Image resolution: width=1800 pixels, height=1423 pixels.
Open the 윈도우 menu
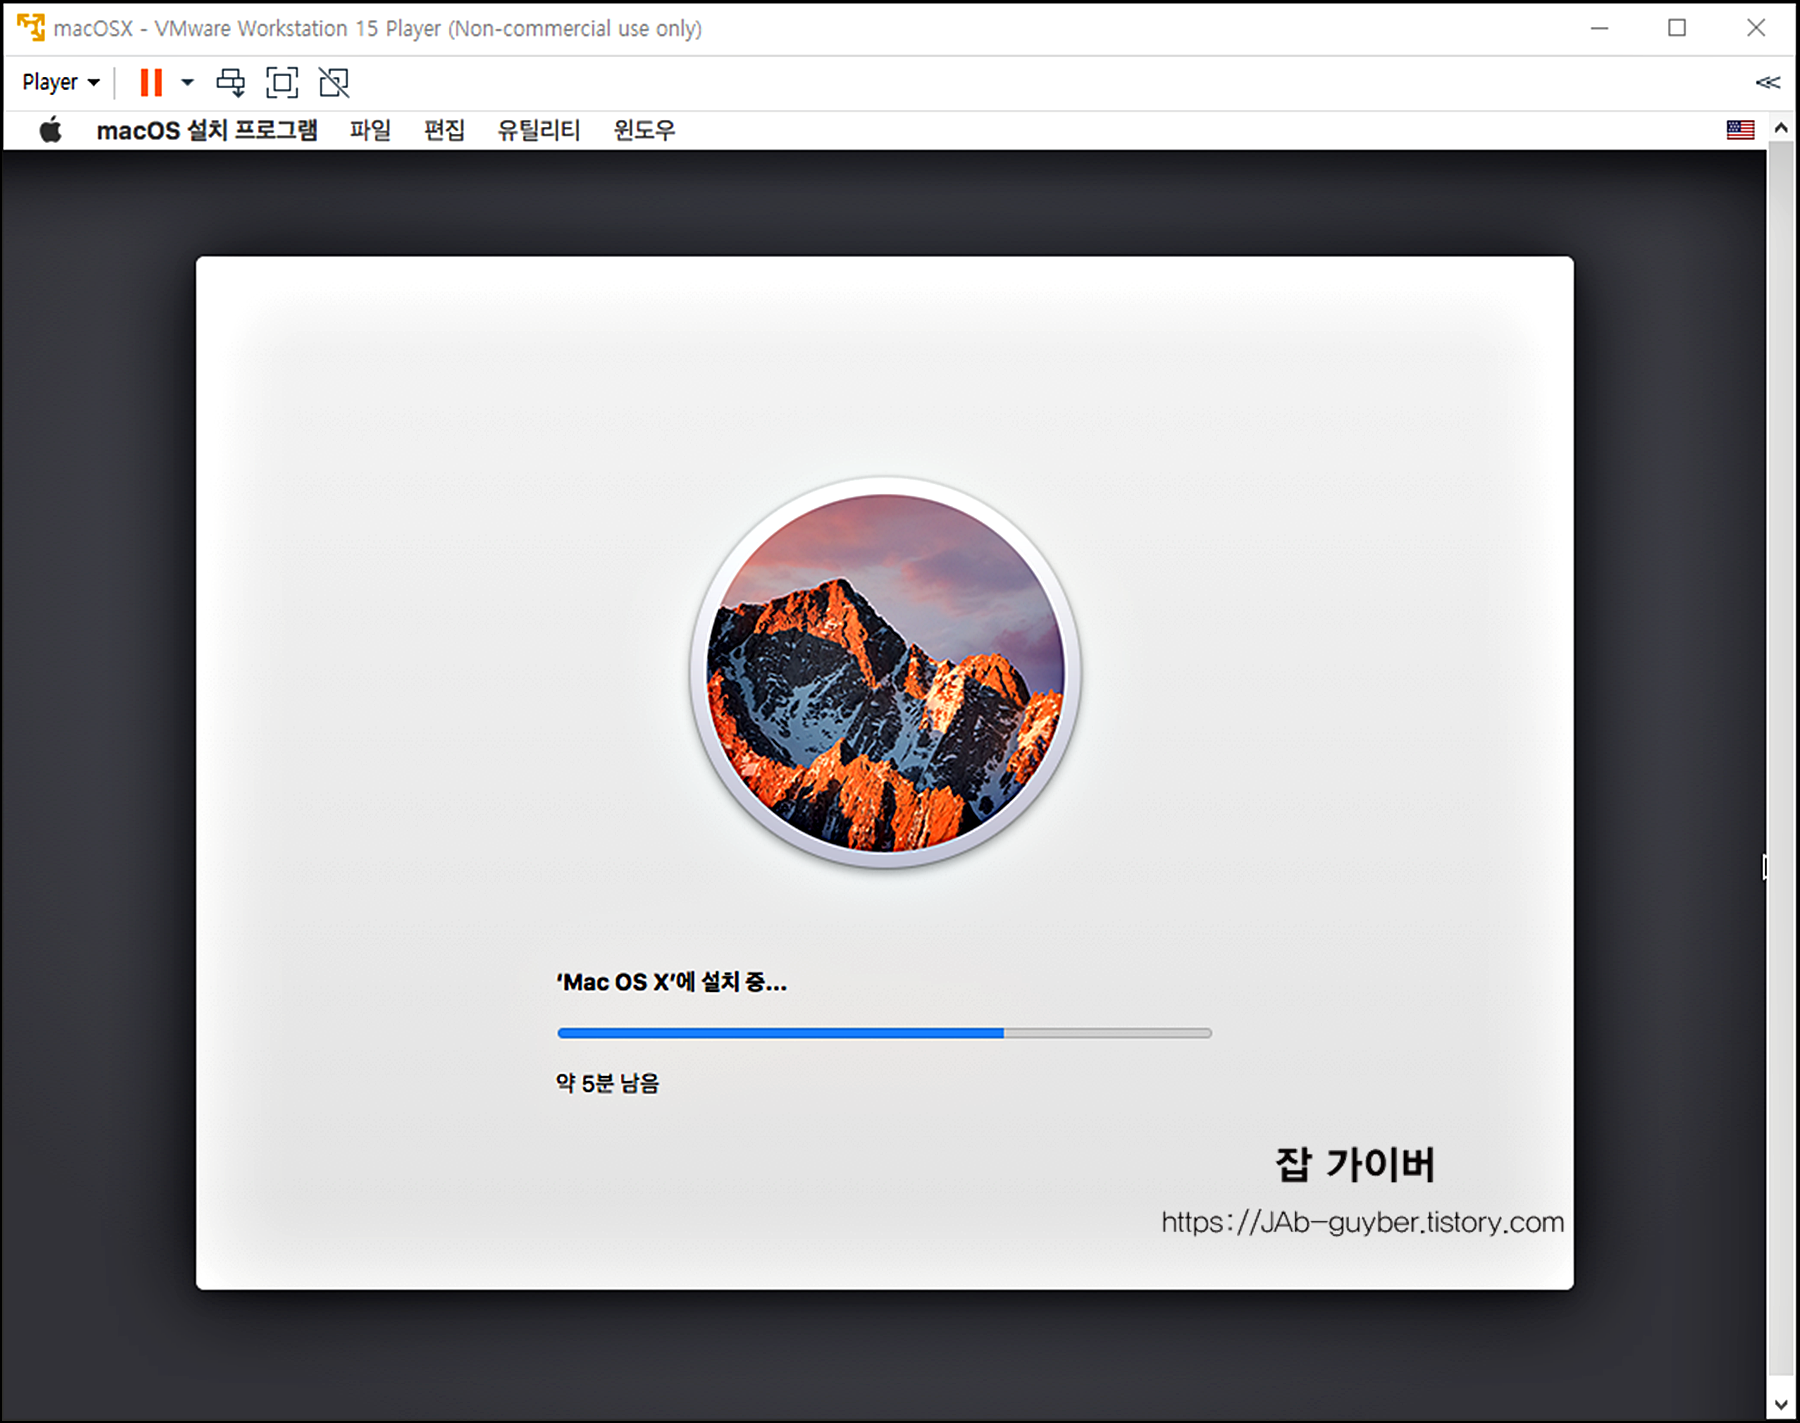(x=645, y=130)
